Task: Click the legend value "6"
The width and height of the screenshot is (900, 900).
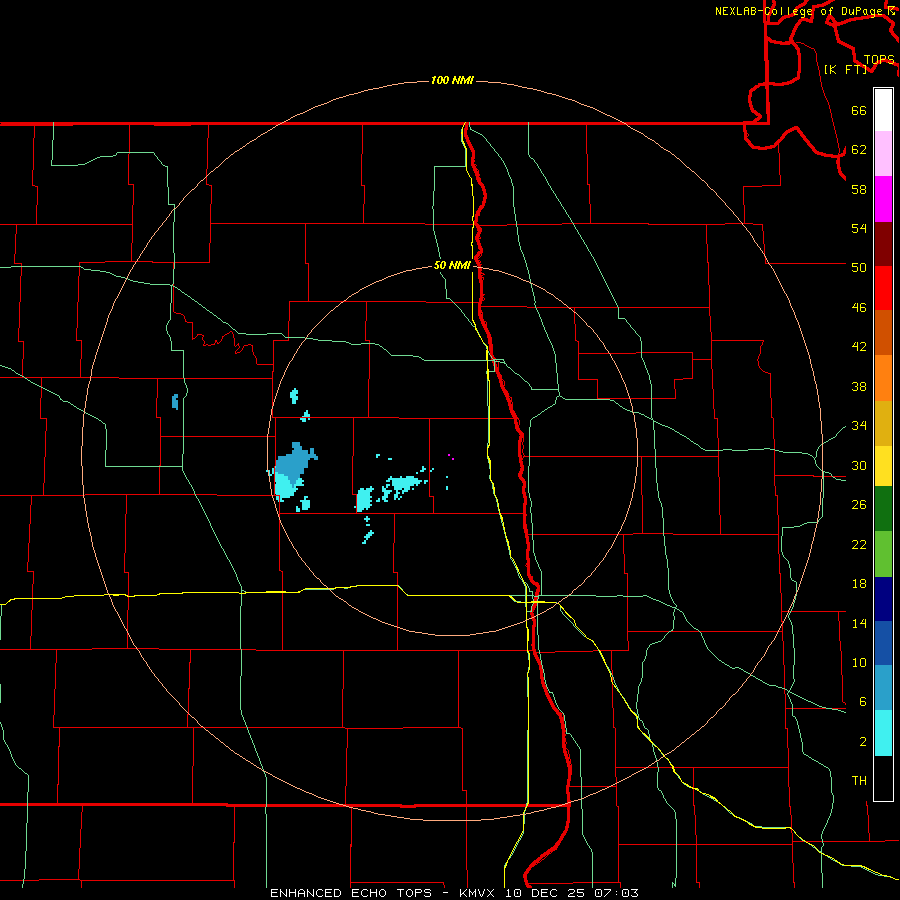Action: point(863,702)
